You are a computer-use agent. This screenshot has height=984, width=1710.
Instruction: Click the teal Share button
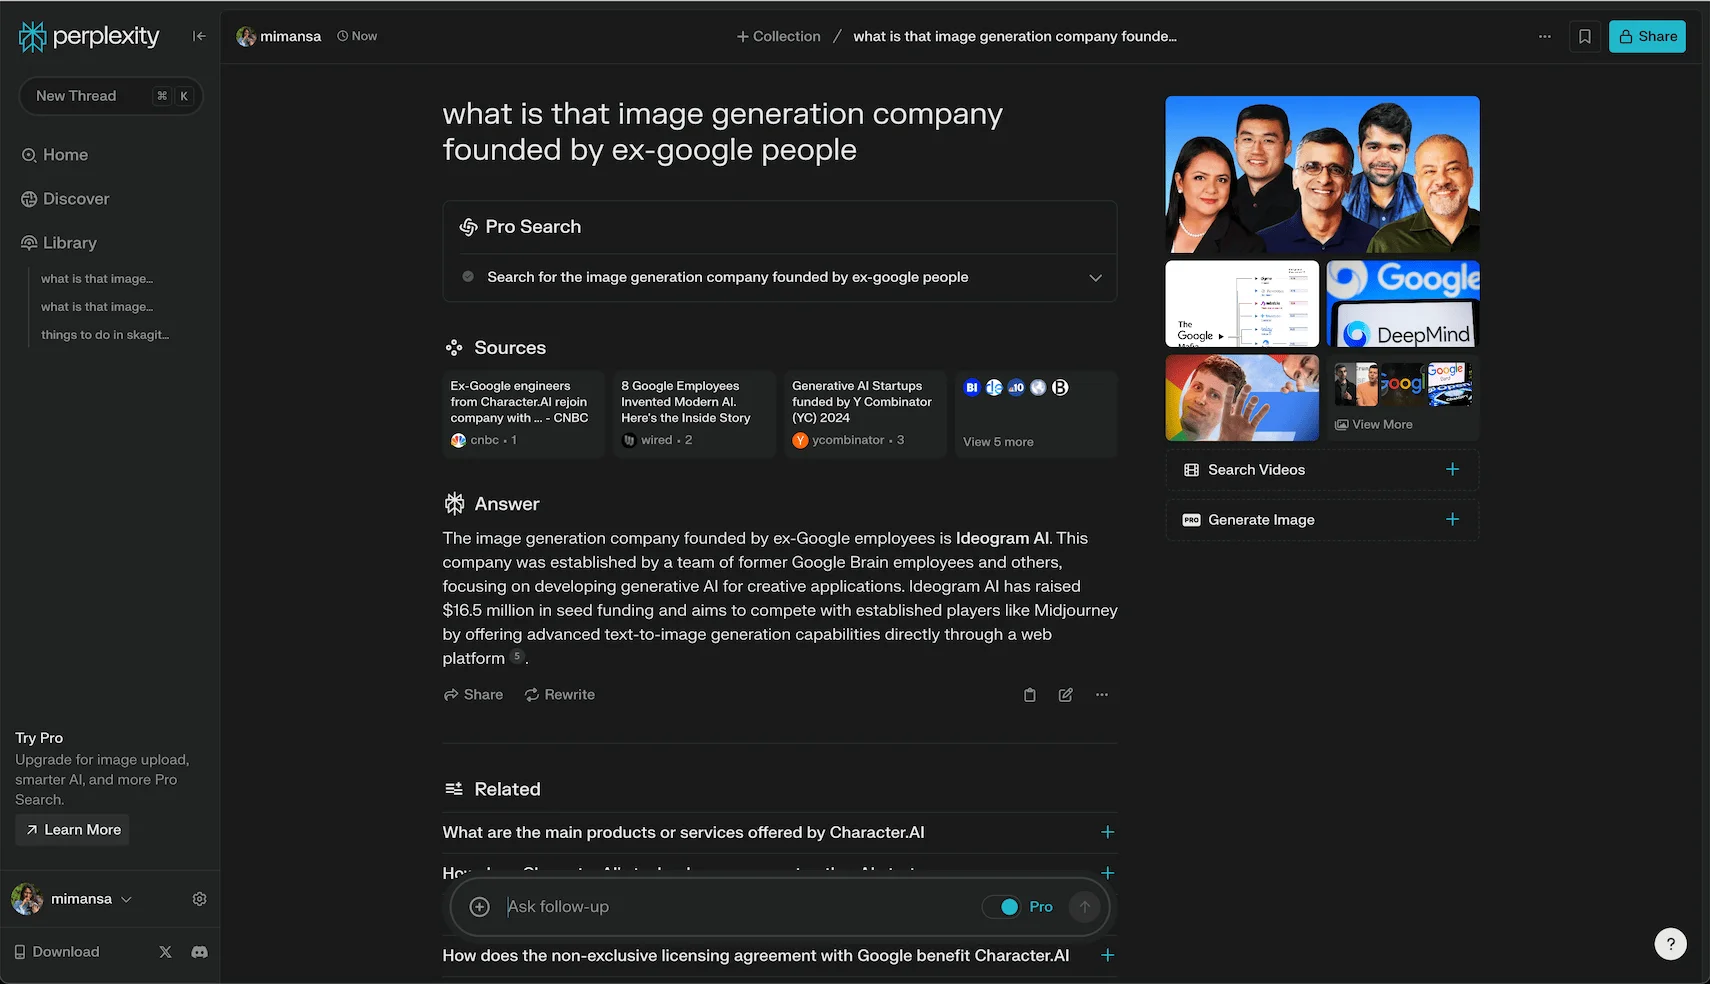point(1646,36)
